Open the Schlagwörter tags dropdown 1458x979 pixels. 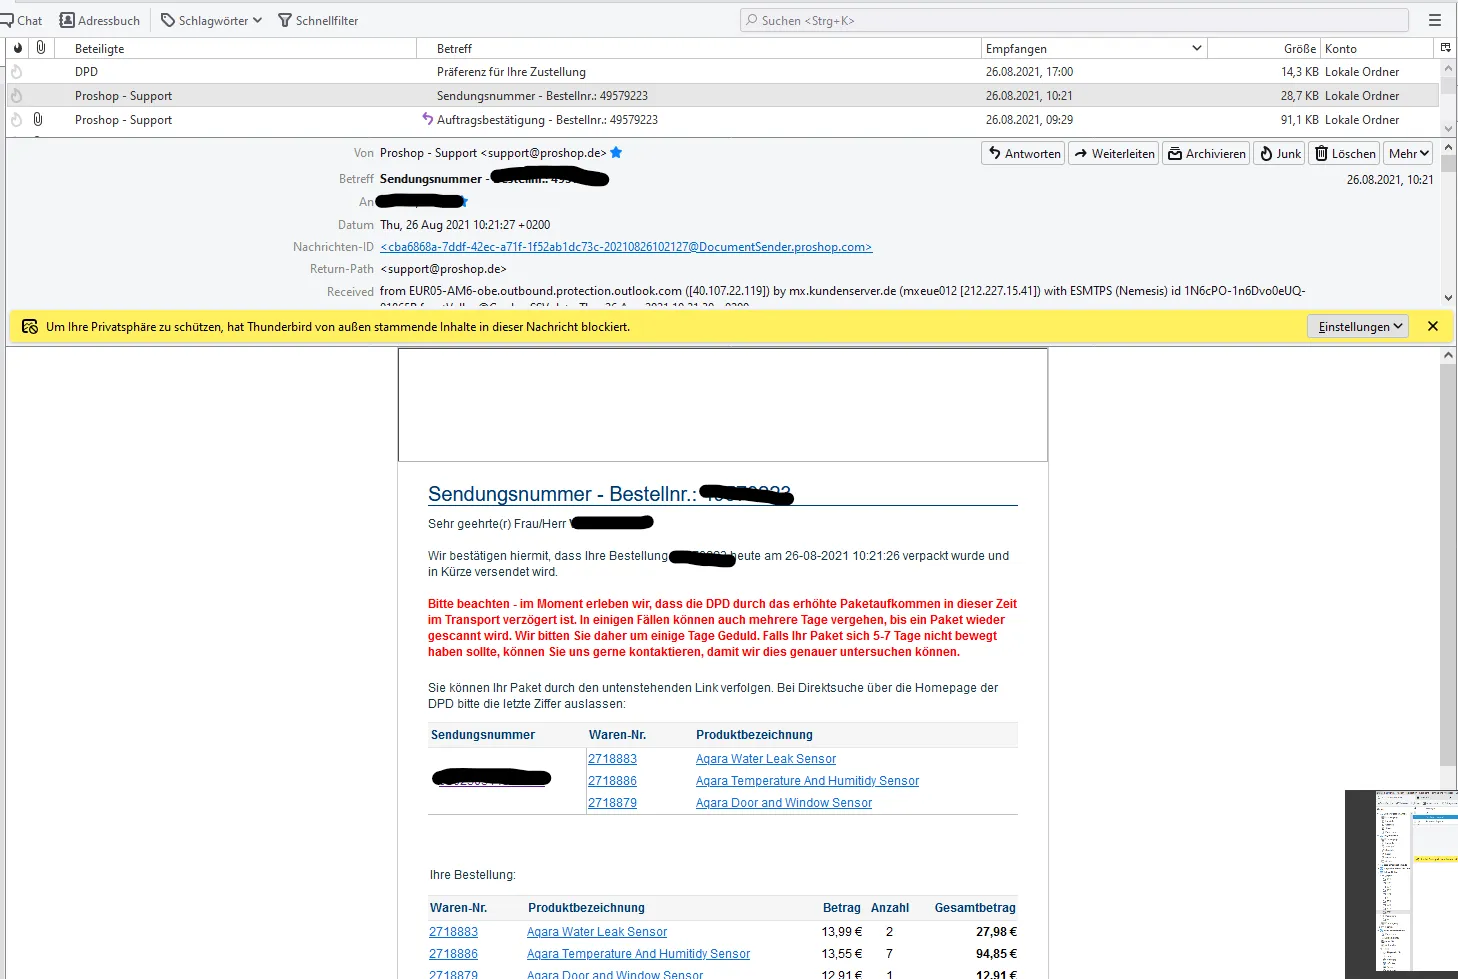tap(211, 20)
